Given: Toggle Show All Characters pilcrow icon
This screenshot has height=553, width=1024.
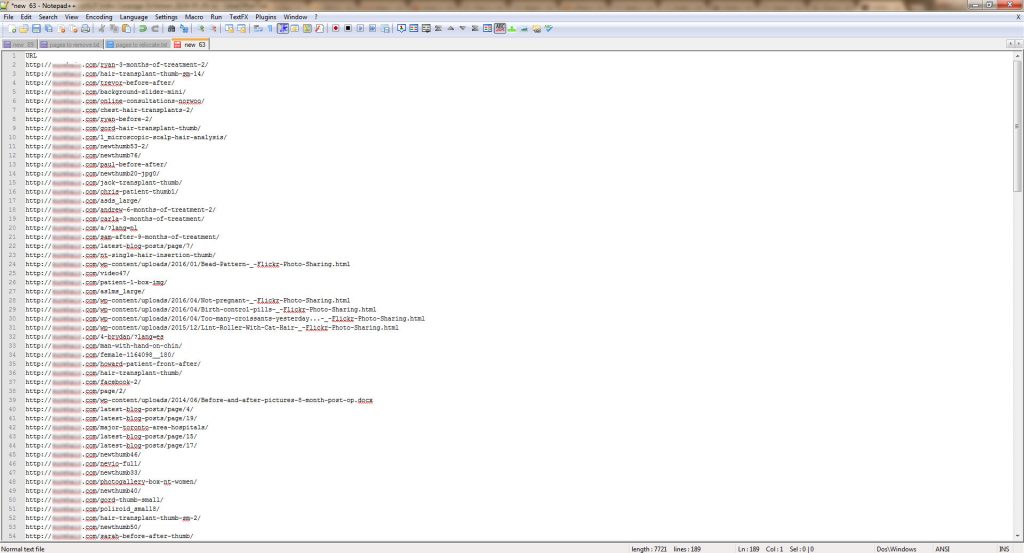Looking at the screenshot, I should point(270,29).
